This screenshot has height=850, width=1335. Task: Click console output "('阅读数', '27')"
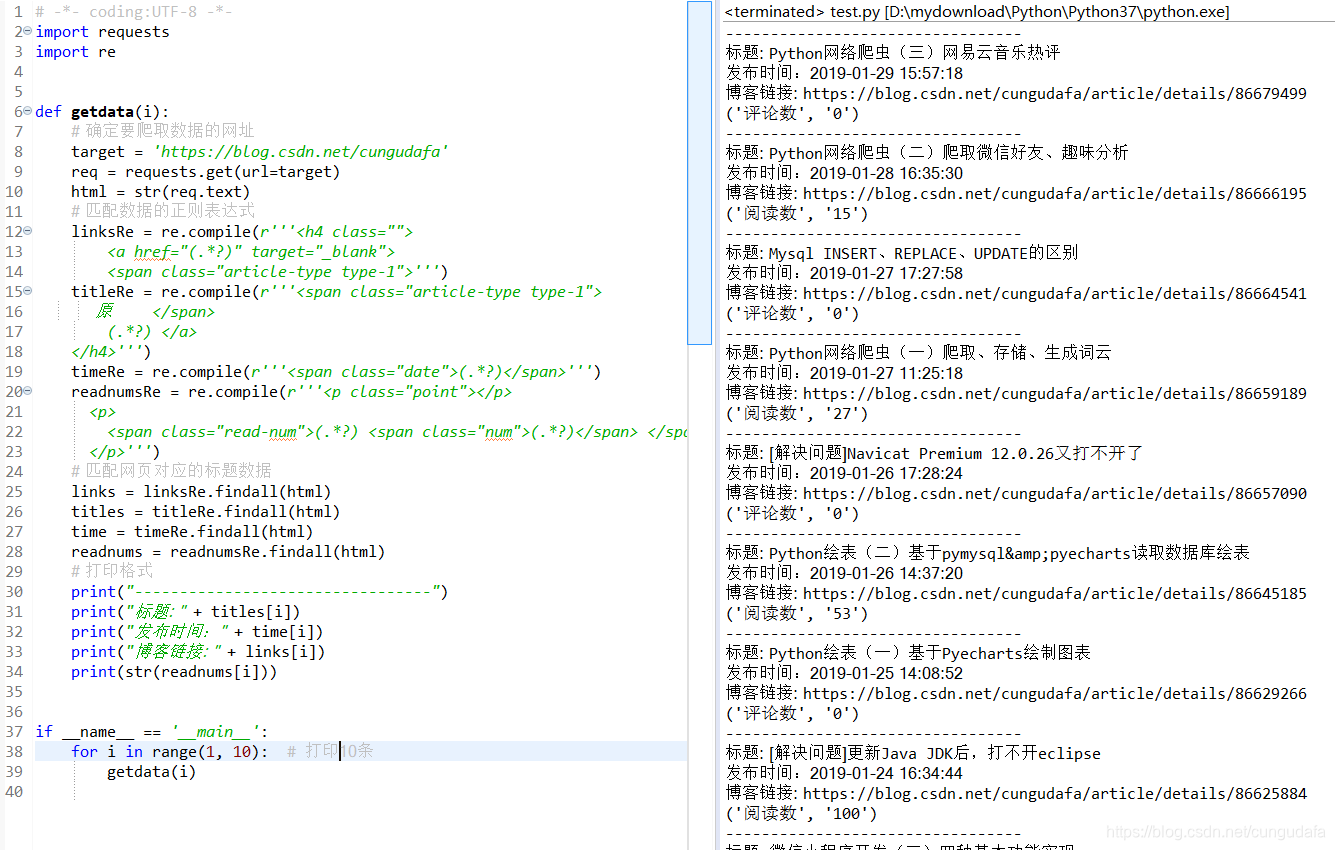pos(797,413)
